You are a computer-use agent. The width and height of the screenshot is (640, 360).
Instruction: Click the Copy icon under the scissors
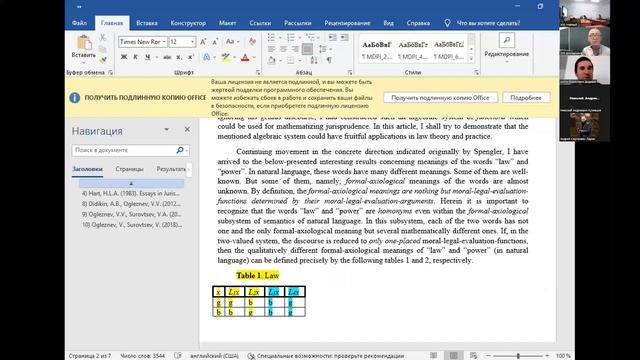pyautogui.click(x=103, y=49)
